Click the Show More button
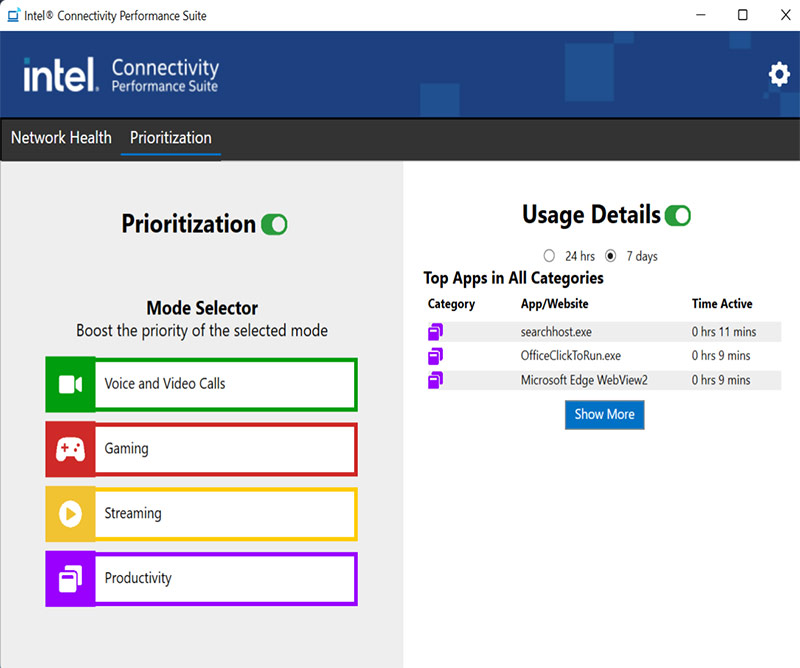Viewport: 800px width, 668px height. [x=605, y=414]
